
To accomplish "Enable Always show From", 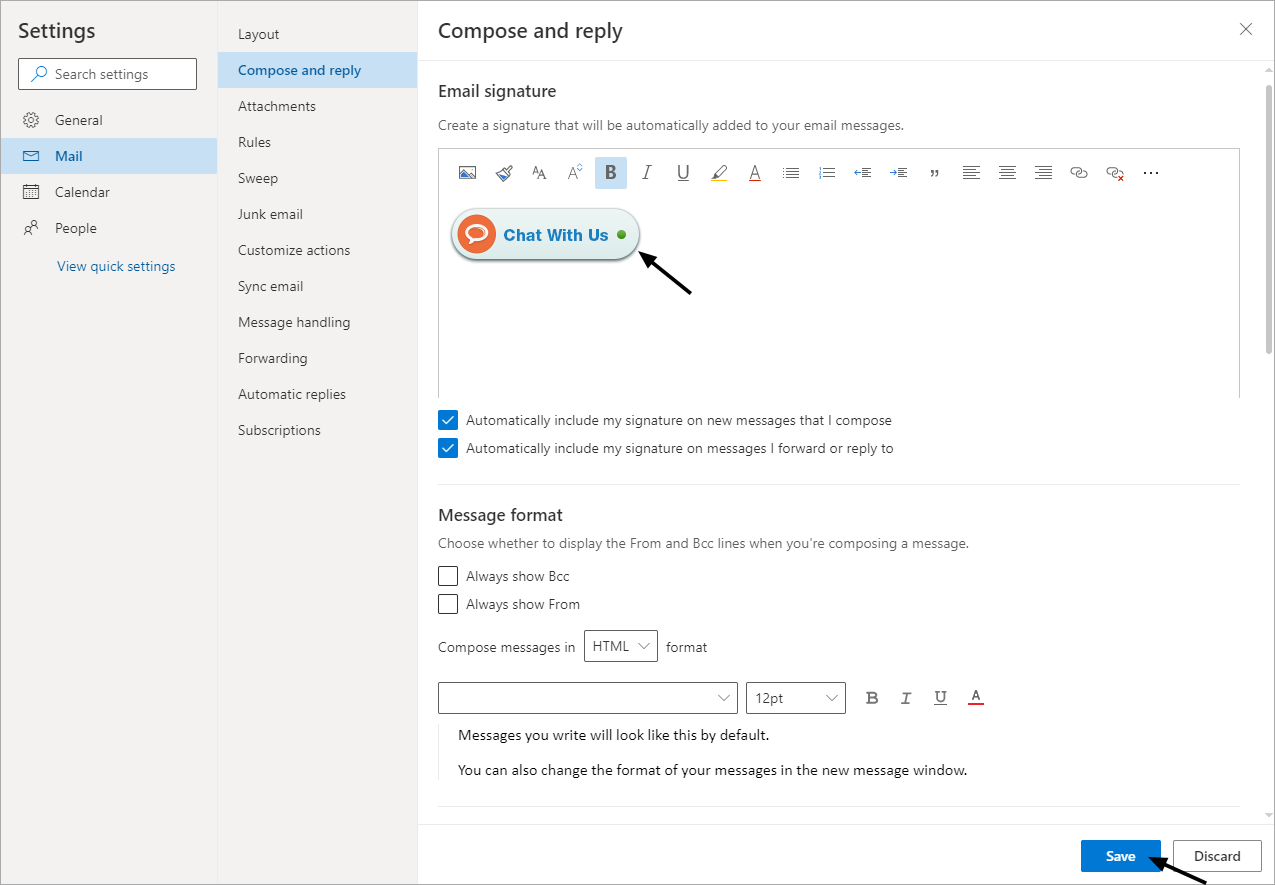I will click(448, 605).
